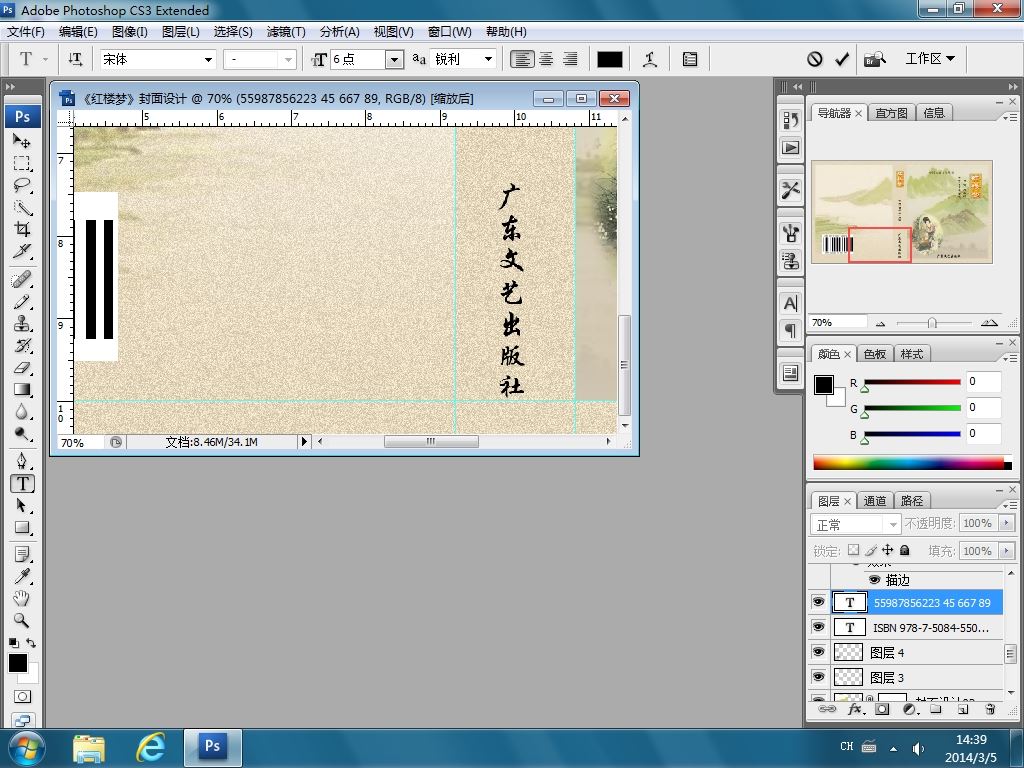
Task: Left align text
Action: pyautogui.click(x=522, y=59)
